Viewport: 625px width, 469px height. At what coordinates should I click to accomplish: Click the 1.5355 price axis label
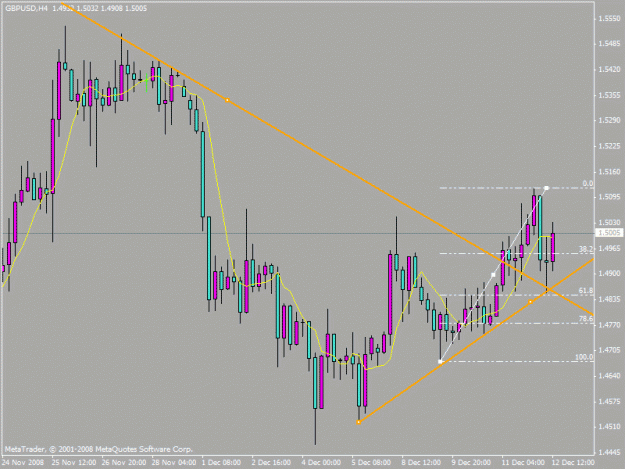[609, 95]
